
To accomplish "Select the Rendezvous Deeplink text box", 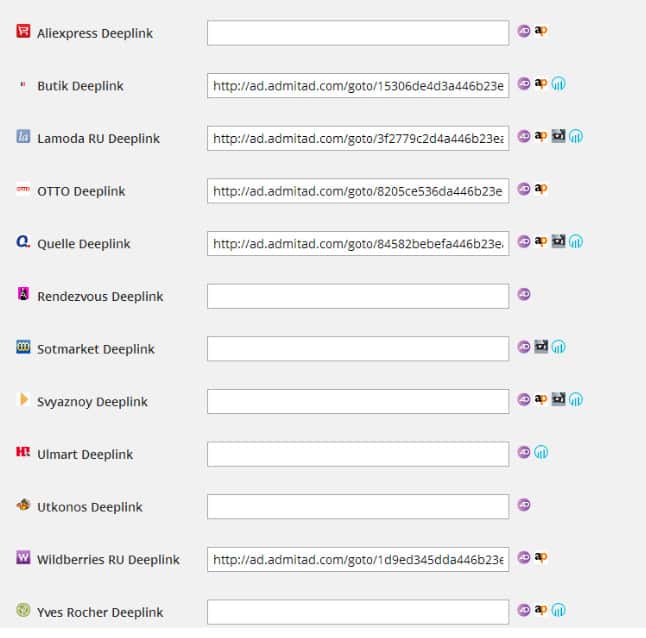I will pyautogui.click(x=358, y=296).
